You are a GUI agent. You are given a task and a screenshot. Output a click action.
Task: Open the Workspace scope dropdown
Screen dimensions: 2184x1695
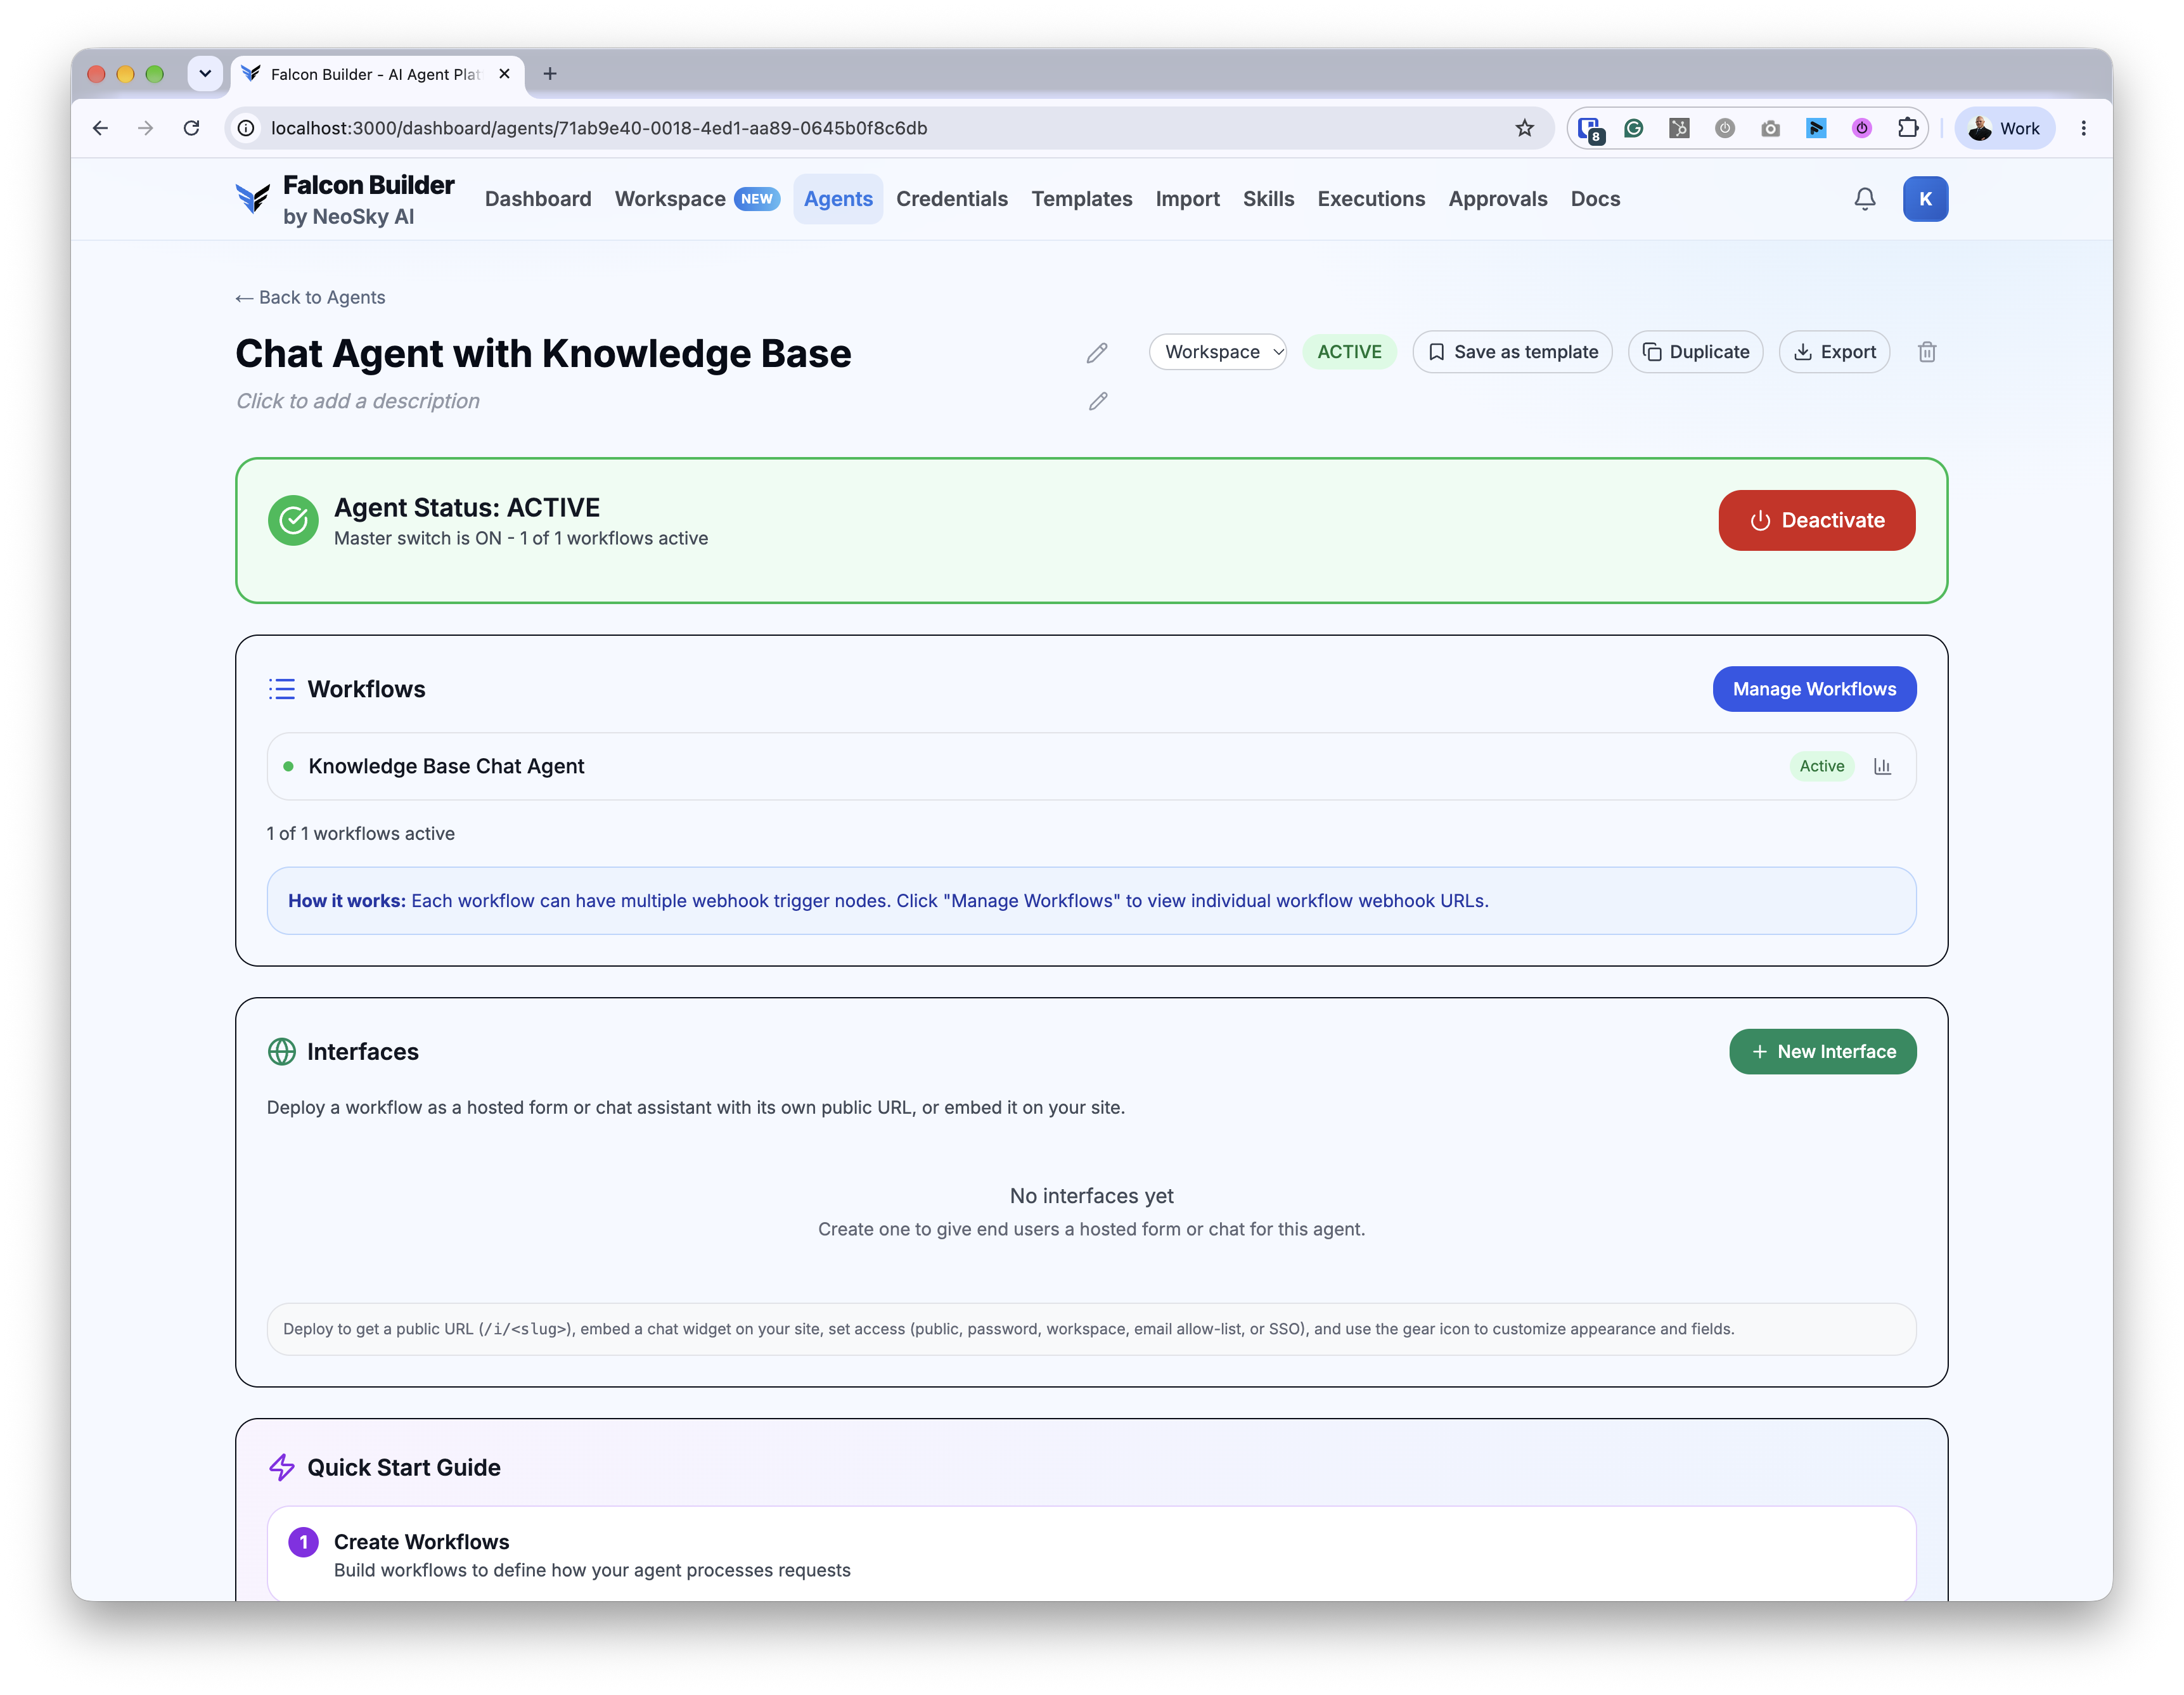tap(1217, 352)
